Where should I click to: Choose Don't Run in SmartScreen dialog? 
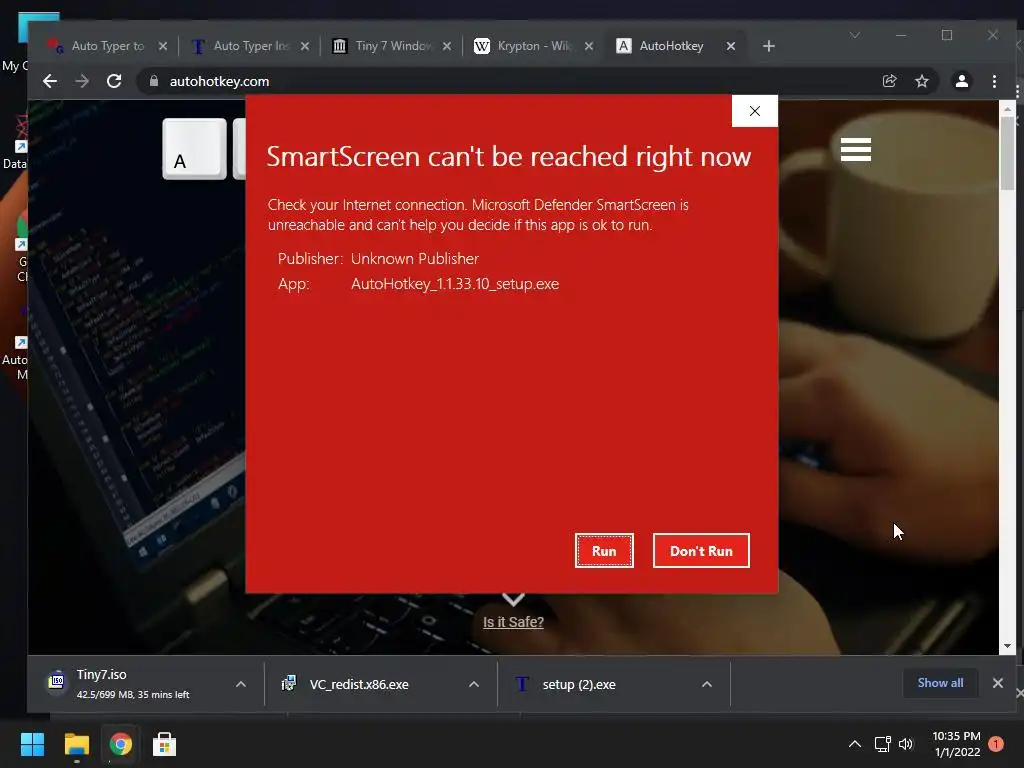[701, 551]
